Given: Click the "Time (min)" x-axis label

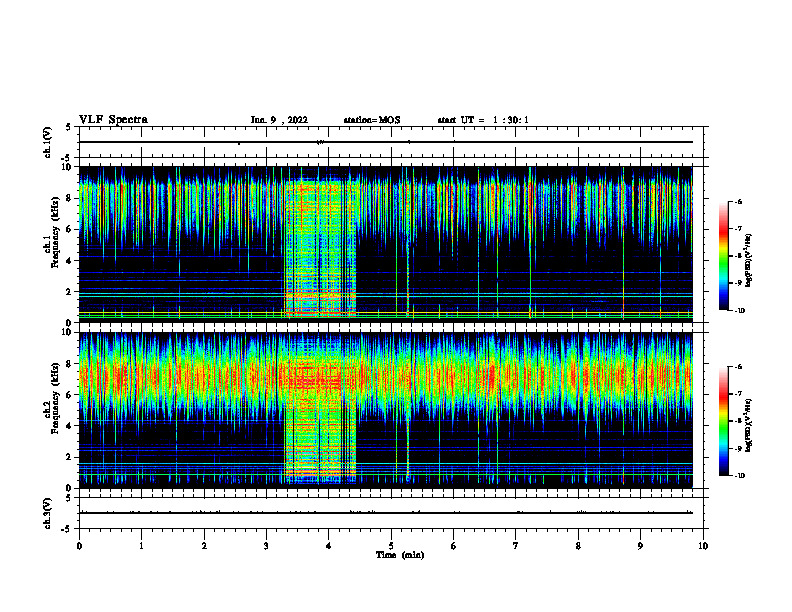Looking at the screenshot, I should coord(400,555).
